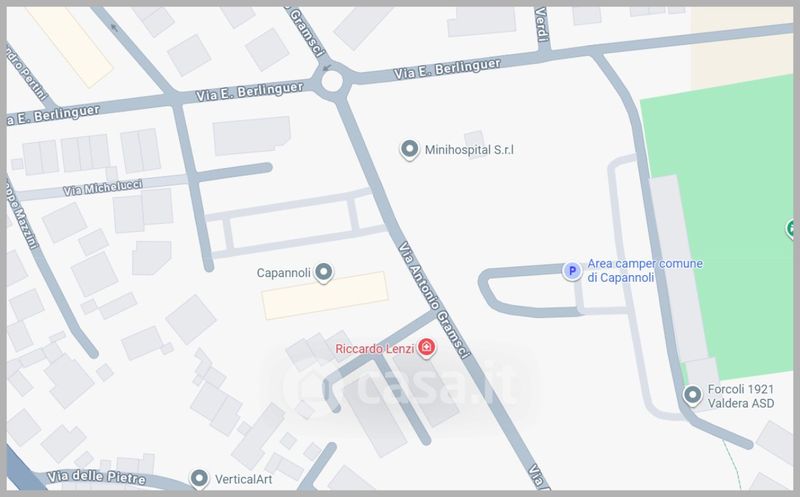Screen dimensions: 800x497
Task: Click the Minihospital S.r.l map pin
Action: 409,150
